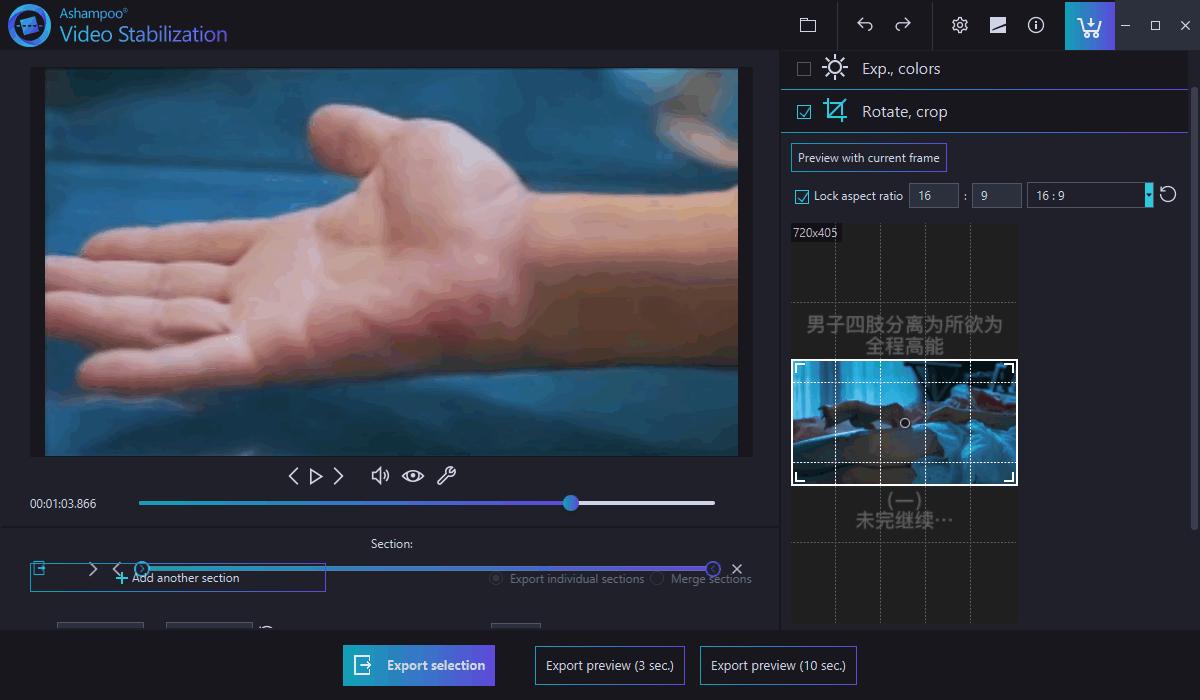This screenshot has width=1200, height=700.
Task: Click the 00:01:03.866 timecode
Action: (x=63, y=504)
